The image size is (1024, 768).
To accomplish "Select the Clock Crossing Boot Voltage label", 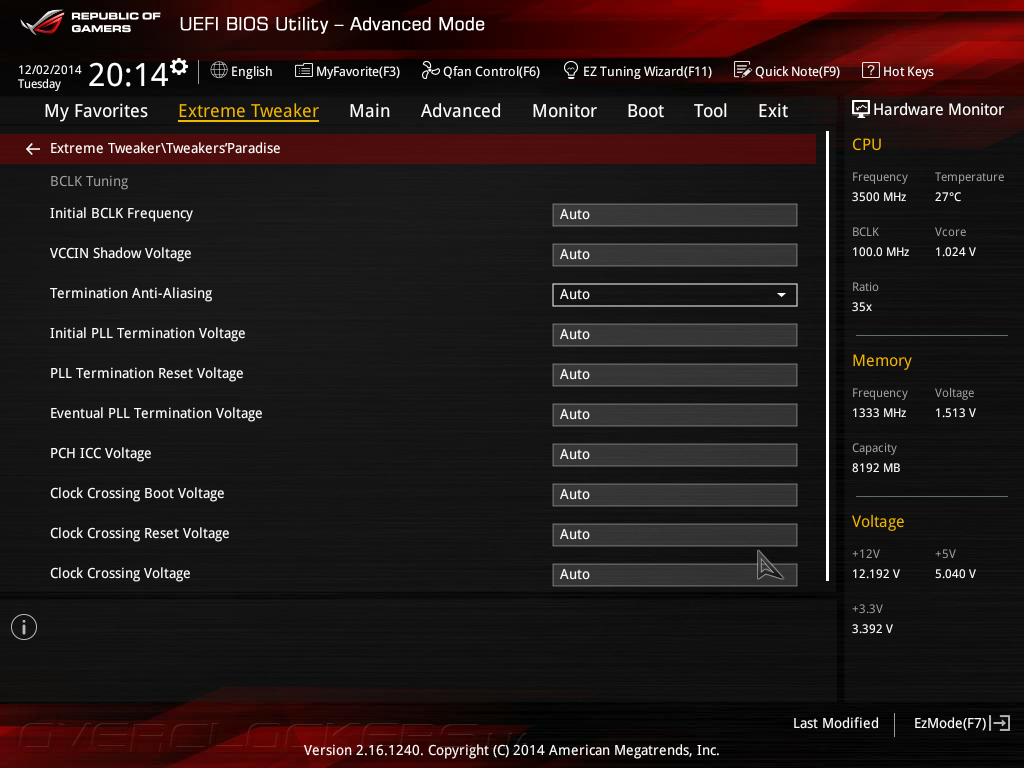I will [137, 493].
